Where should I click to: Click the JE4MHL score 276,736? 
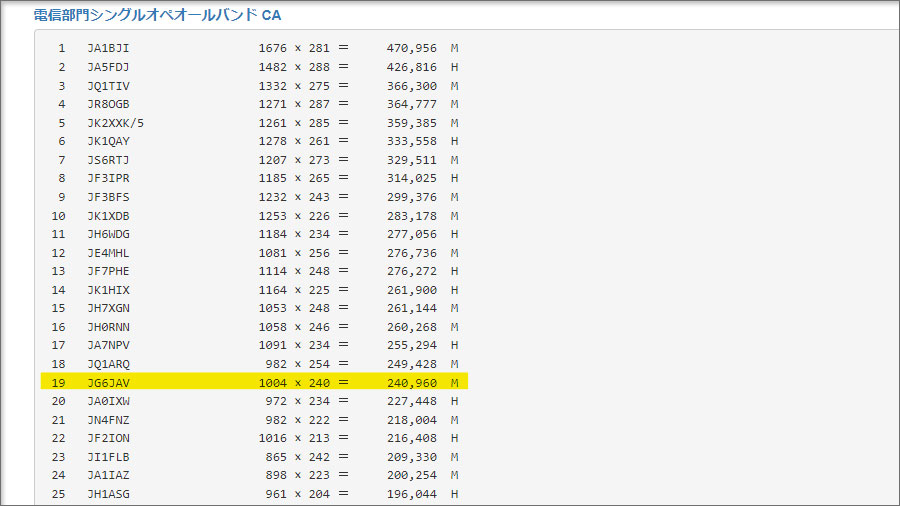tap(412, 253)
